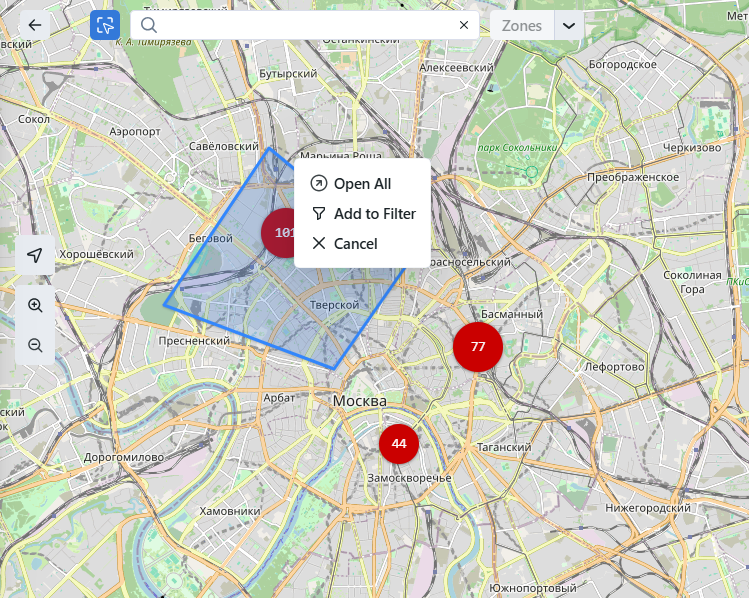Screen dimensions: 749x598
Task: Clear the search field with X
Action: coord(464,26)
